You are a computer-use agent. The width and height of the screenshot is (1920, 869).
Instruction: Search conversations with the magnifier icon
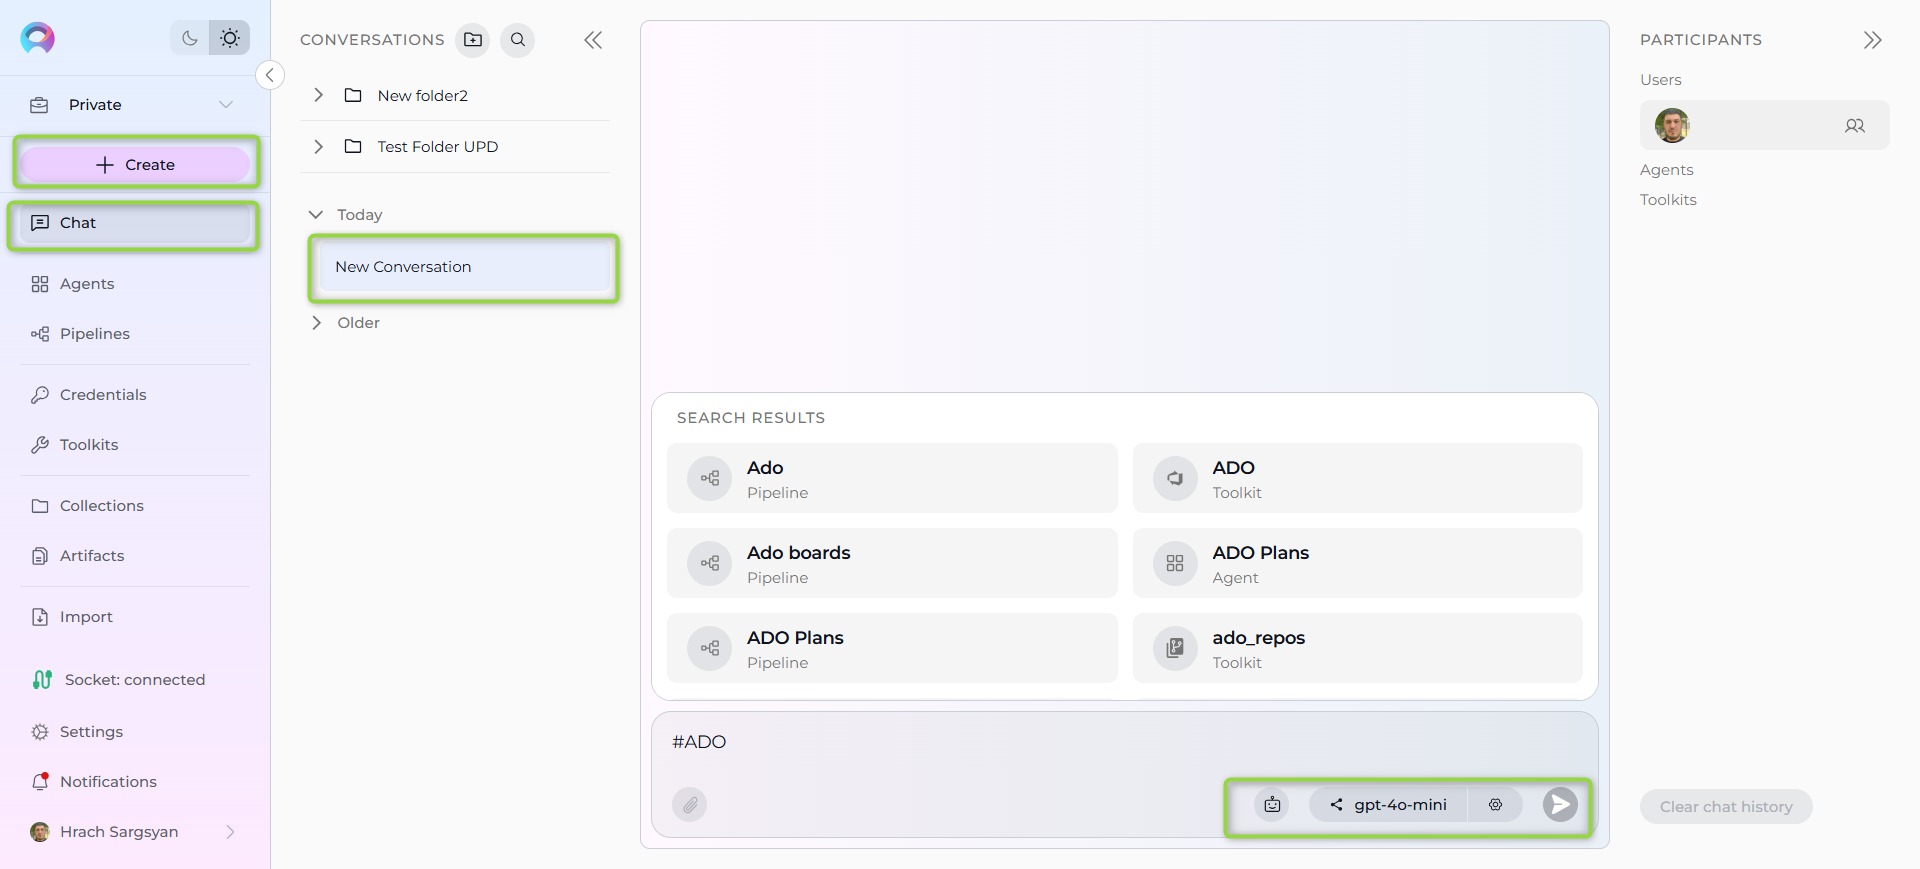click(518, 40)
